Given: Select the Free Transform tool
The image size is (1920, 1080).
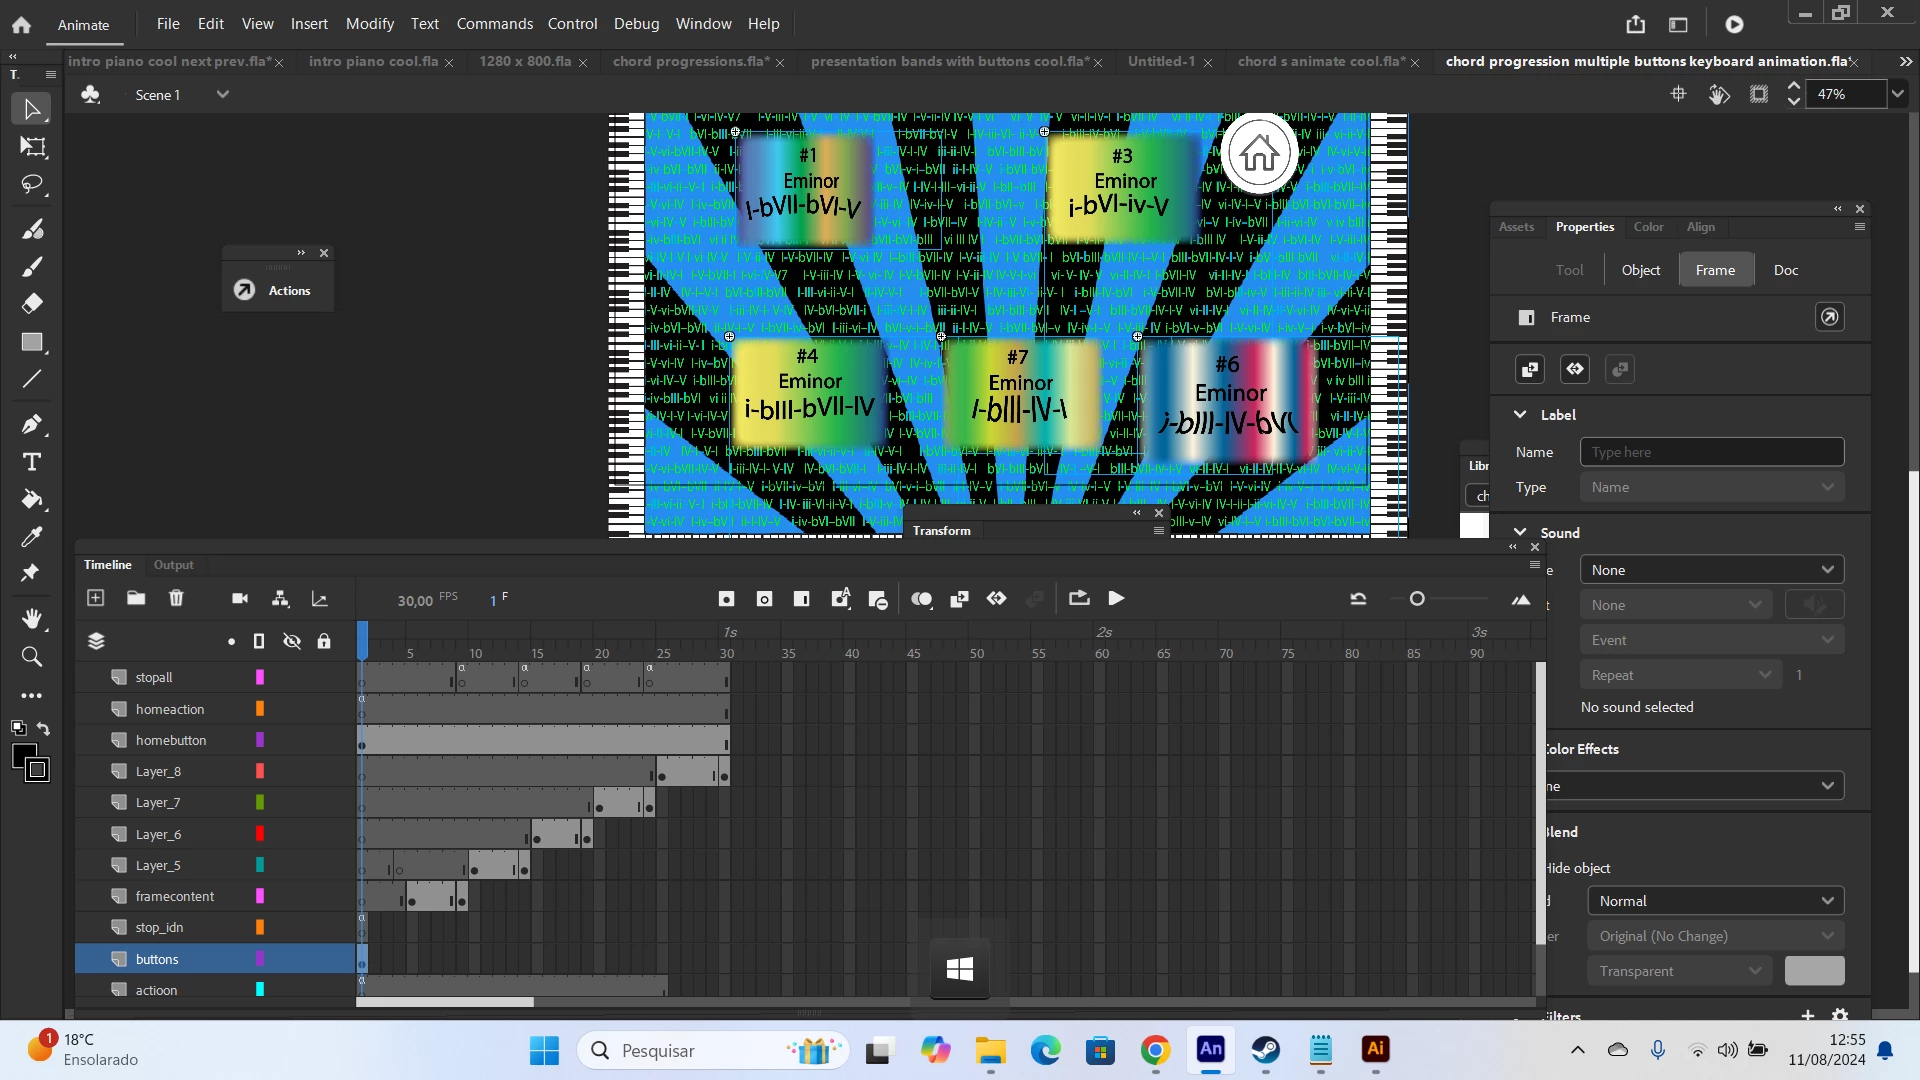Looking at the screenshot, I should coord(33,147).
